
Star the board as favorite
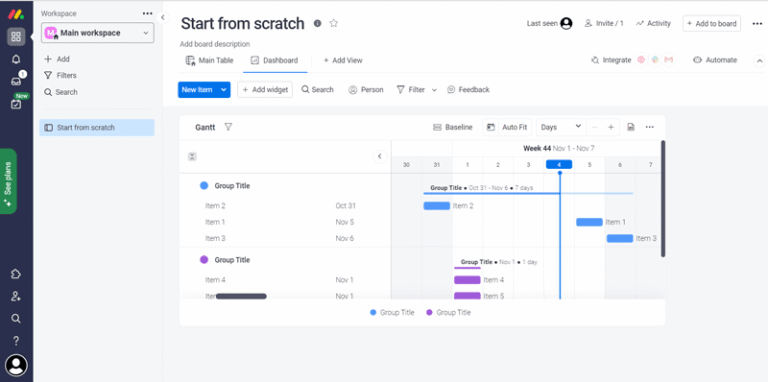pos(334,23)
